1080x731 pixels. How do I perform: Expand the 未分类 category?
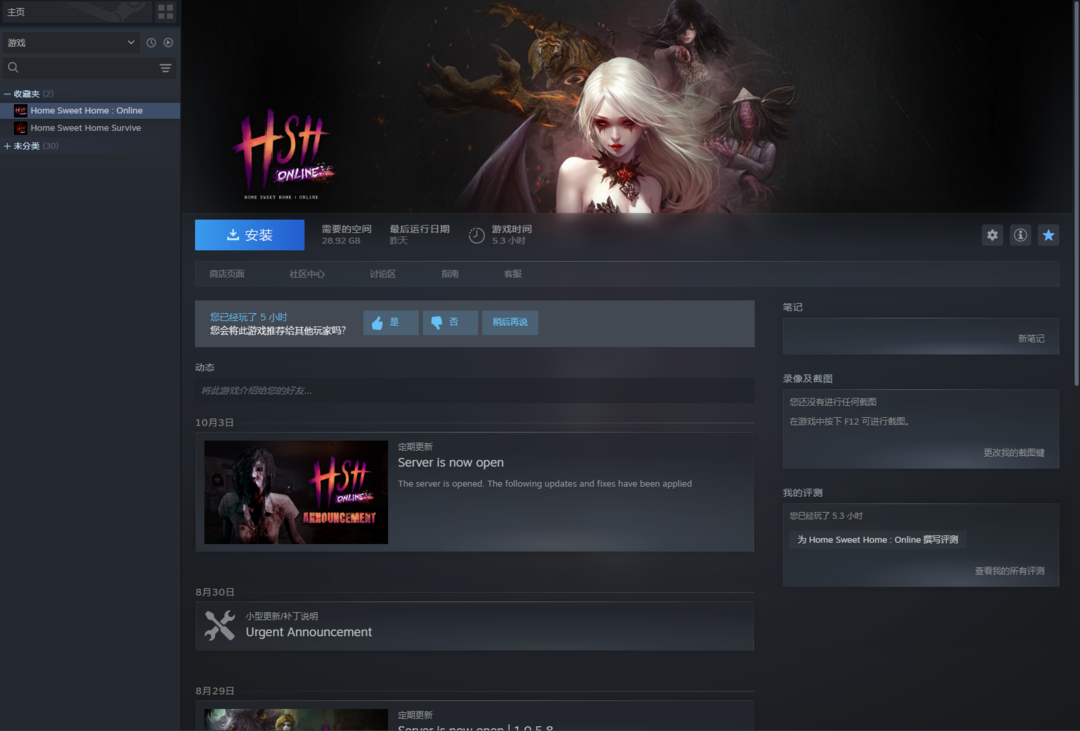coord(8,146)
